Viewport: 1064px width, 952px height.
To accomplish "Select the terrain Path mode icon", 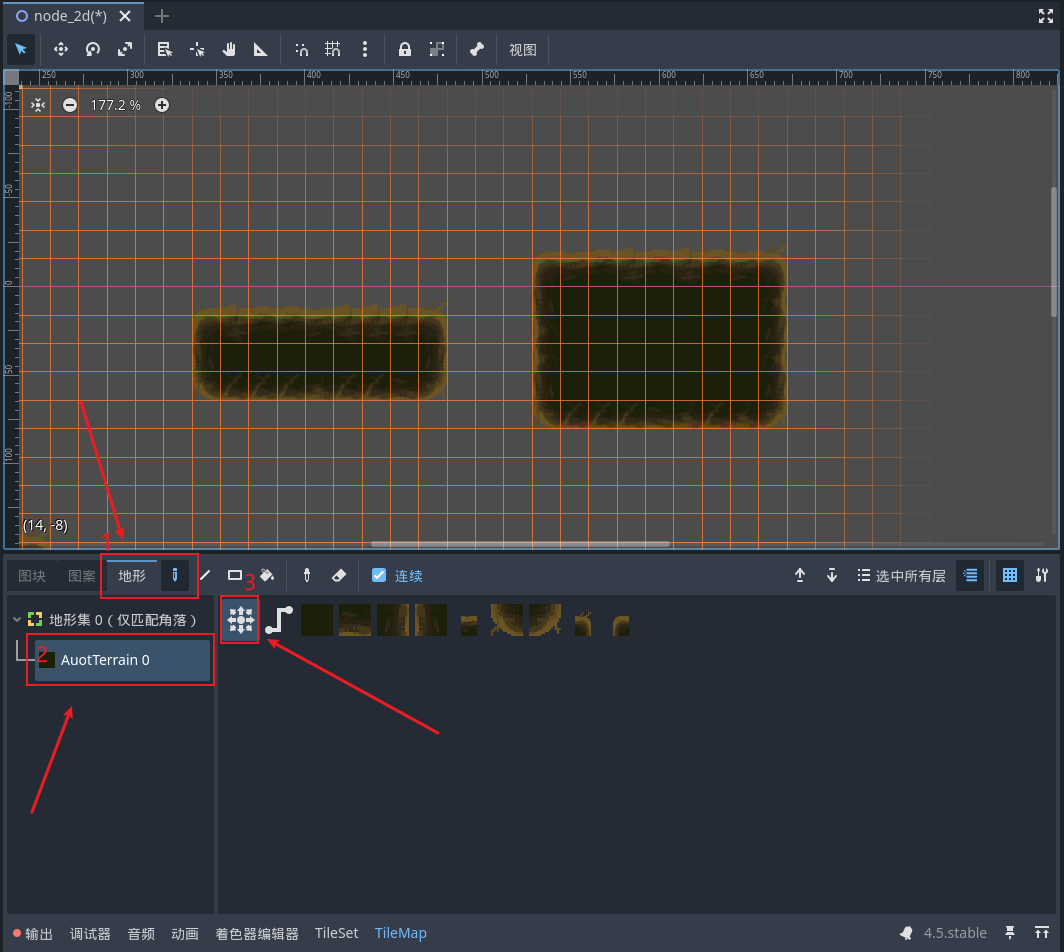I will pos(279,620).
